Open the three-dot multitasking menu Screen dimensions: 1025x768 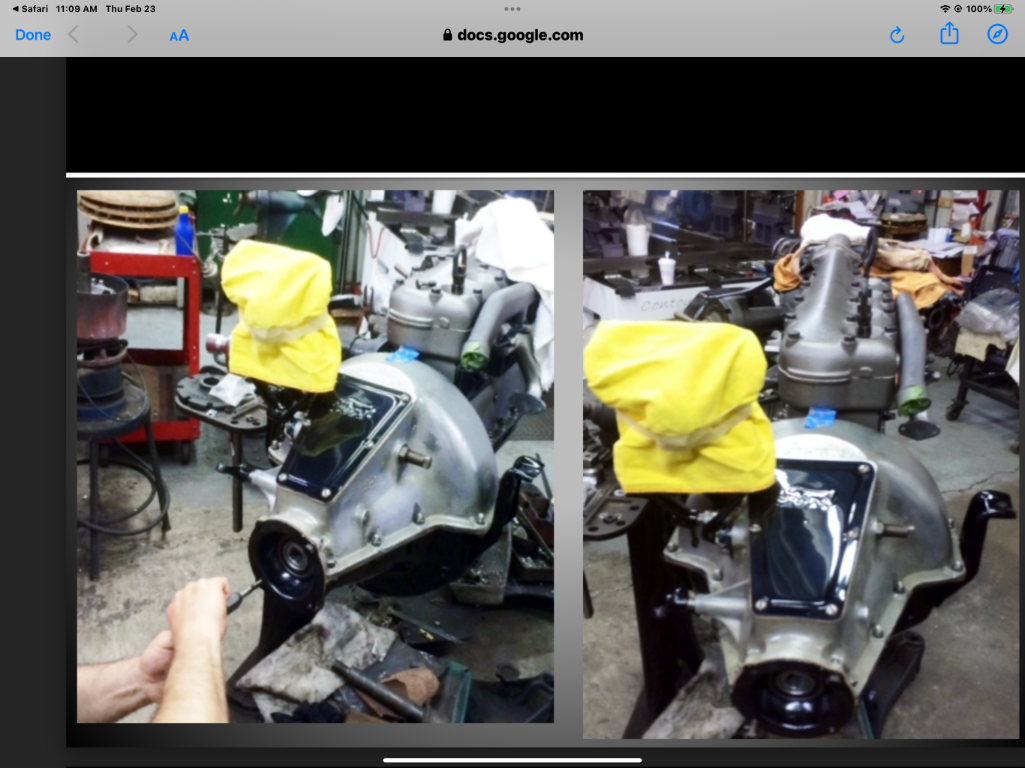pyautogui.click(x=512, y=9)
